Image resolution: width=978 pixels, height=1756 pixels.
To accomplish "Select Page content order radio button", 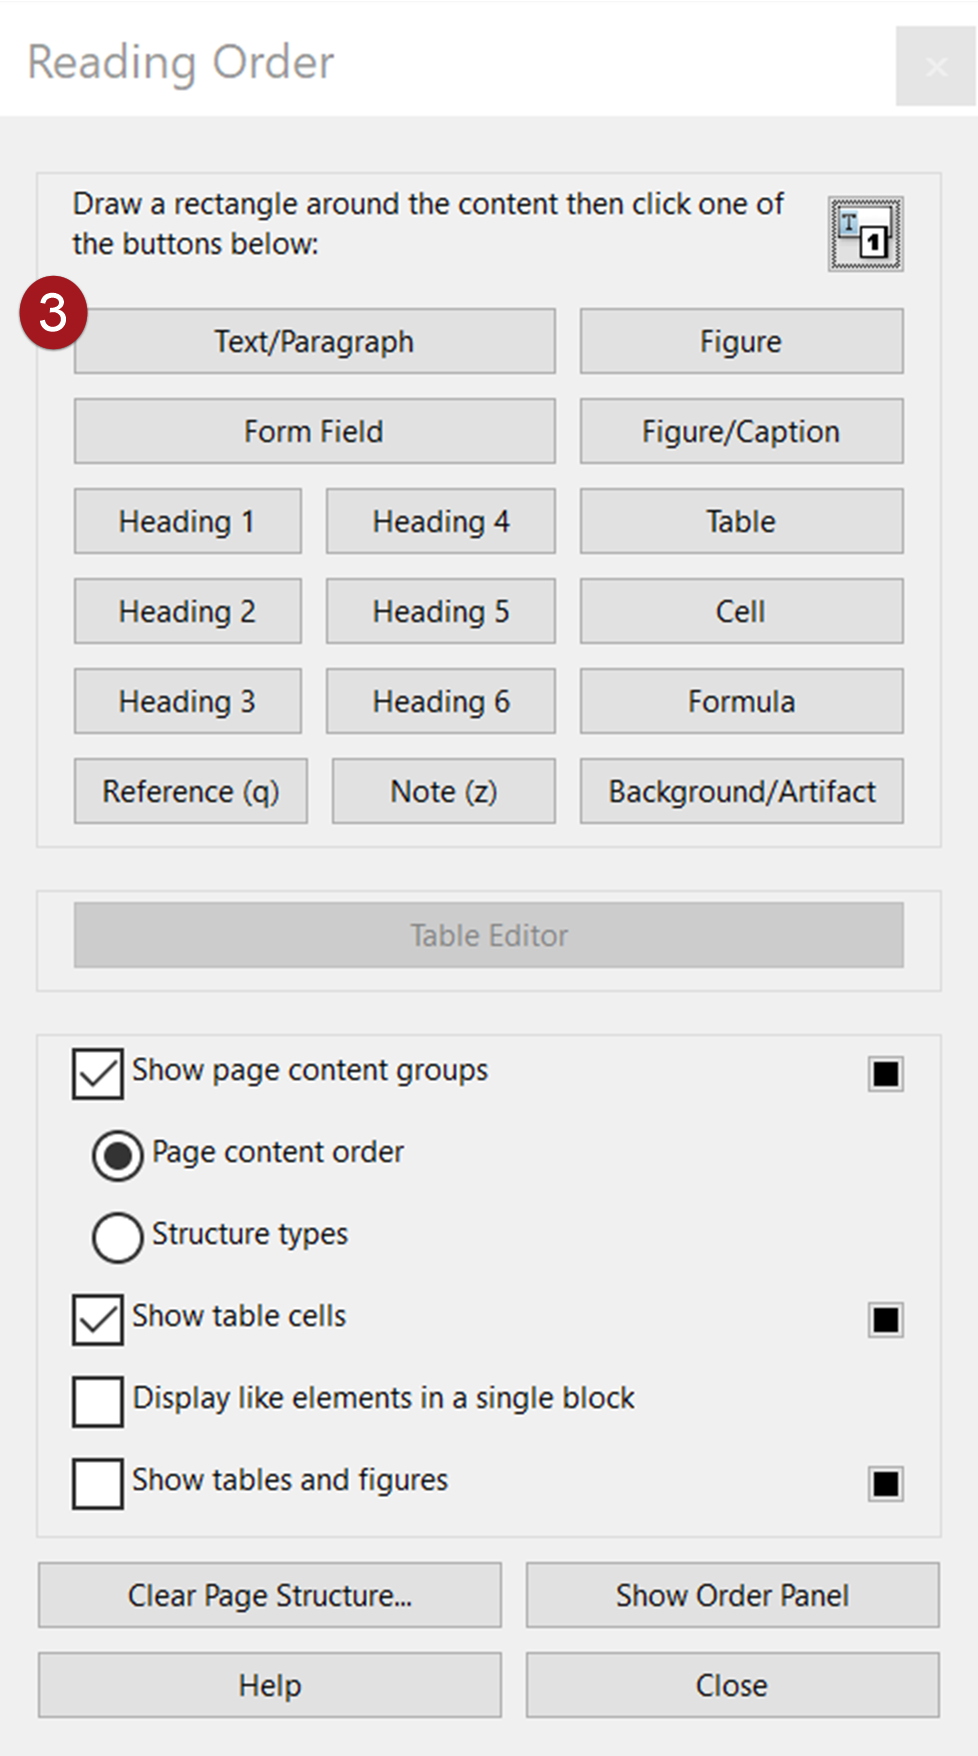I will (x=118, y=1155).
